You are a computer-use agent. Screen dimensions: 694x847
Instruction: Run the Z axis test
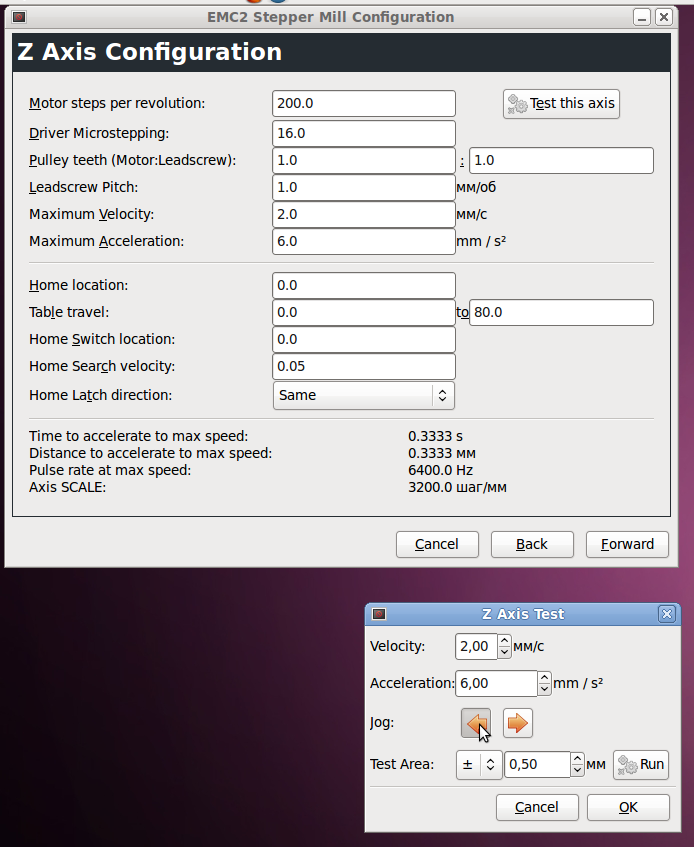[x=641, y=764]
